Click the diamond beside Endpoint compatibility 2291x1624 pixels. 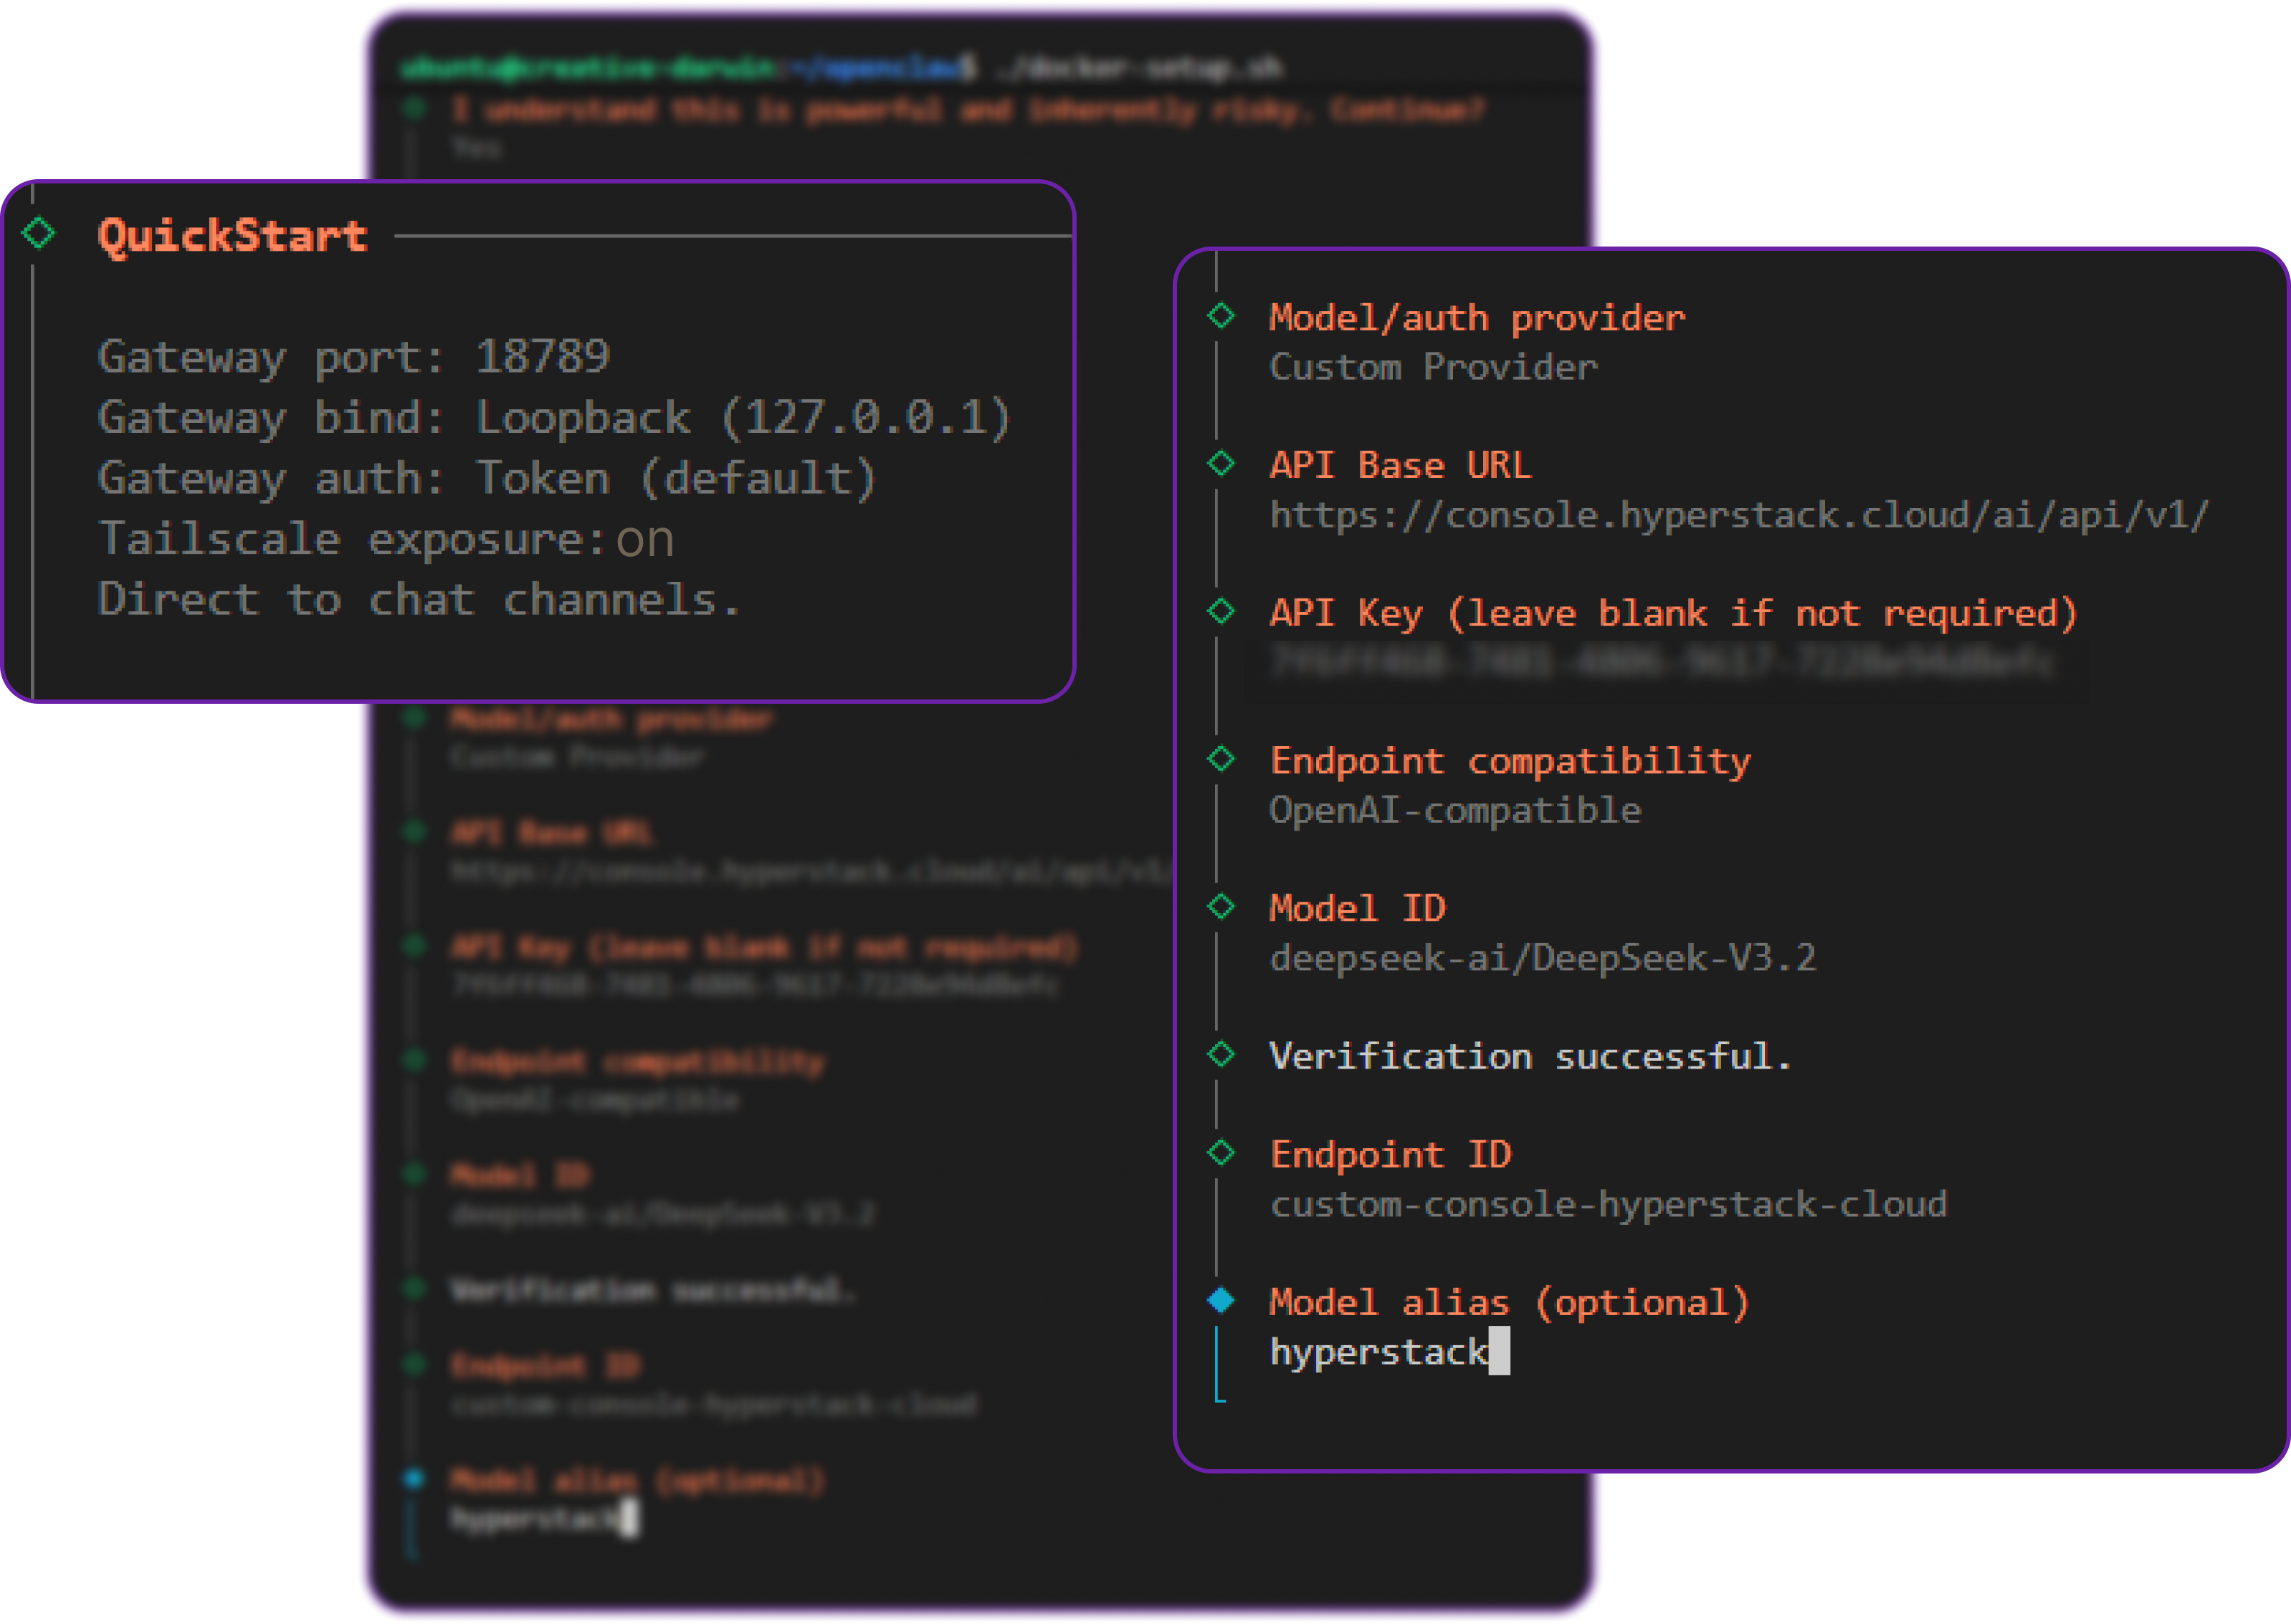tap(1221, 759)
